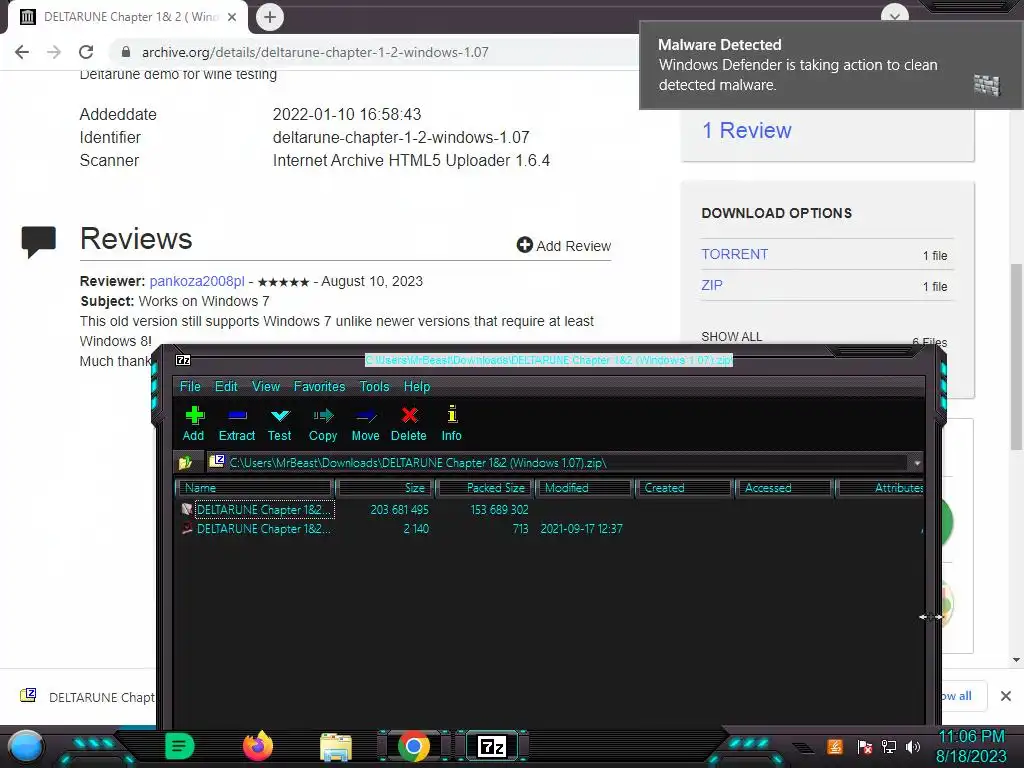Open the 7-Zip View menu
The width and height of the screenshot is (1024, 768).
(x=266, y=387)
